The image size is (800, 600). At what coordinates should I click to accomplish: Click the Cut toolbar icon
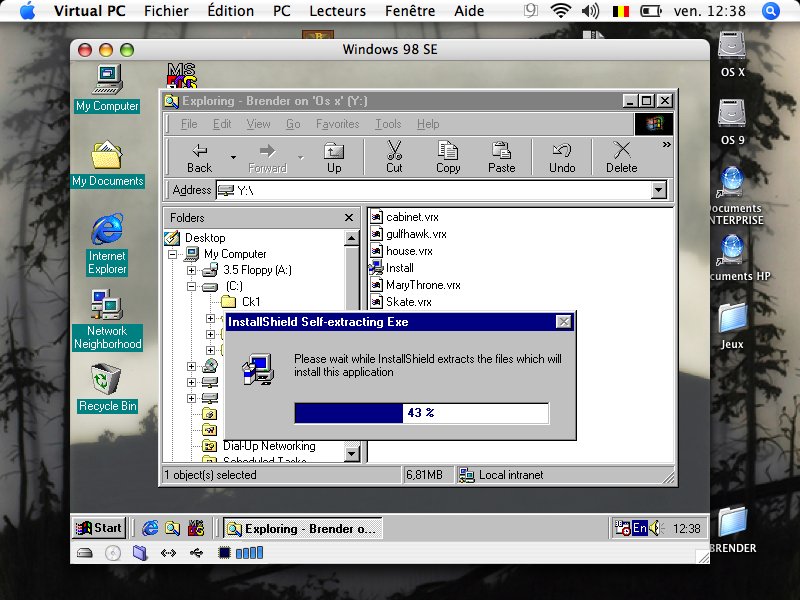coord(394,157)
